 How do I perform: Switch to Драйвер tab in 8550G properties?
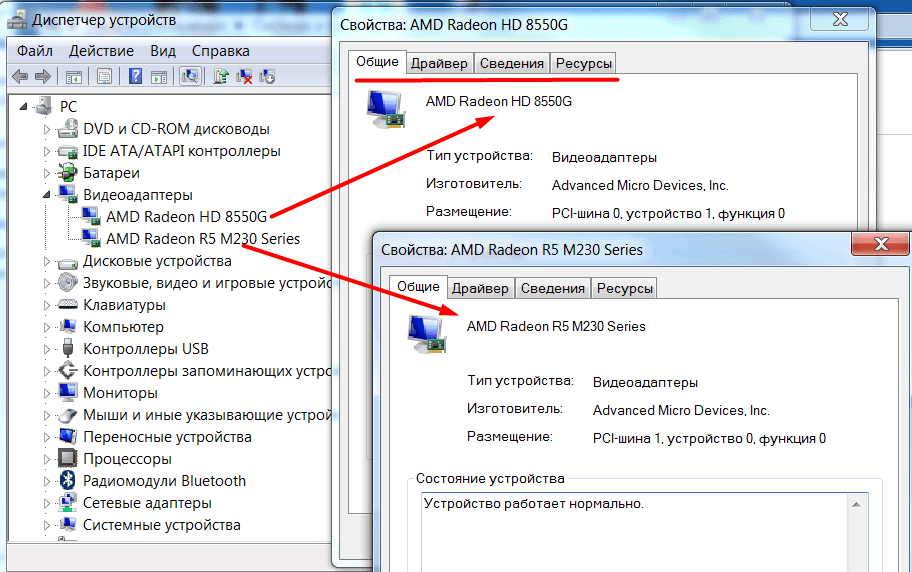(x=439, y=63)
